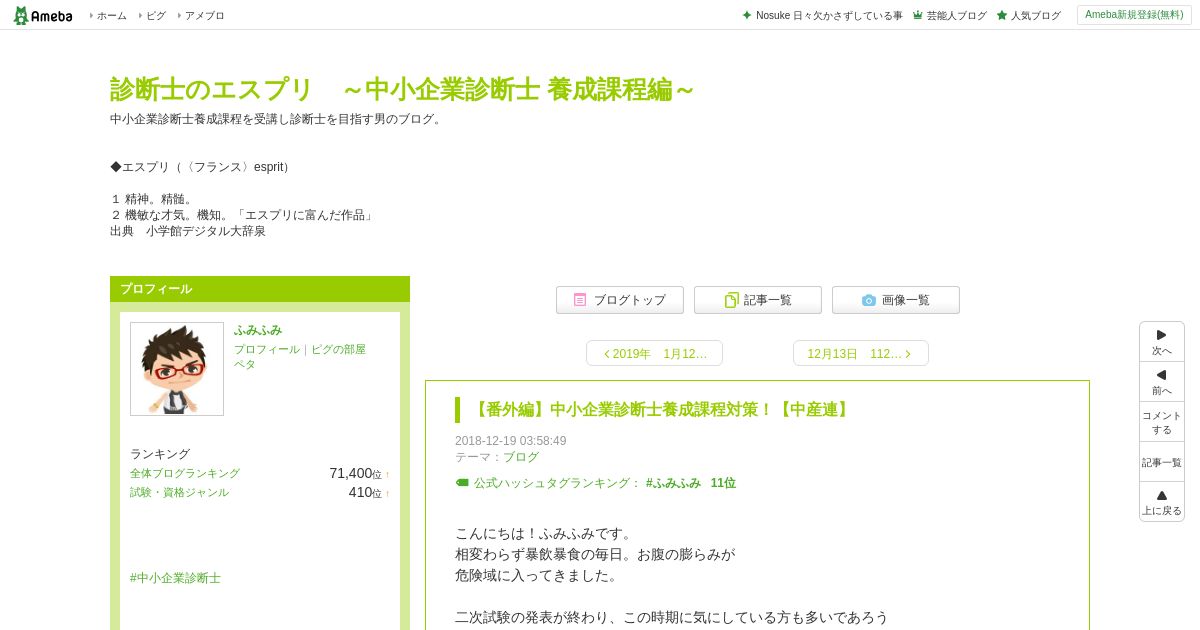This screenshot has width=1200, height=630.
Task: Open the ホーム link in top bar
Action: 111,16
